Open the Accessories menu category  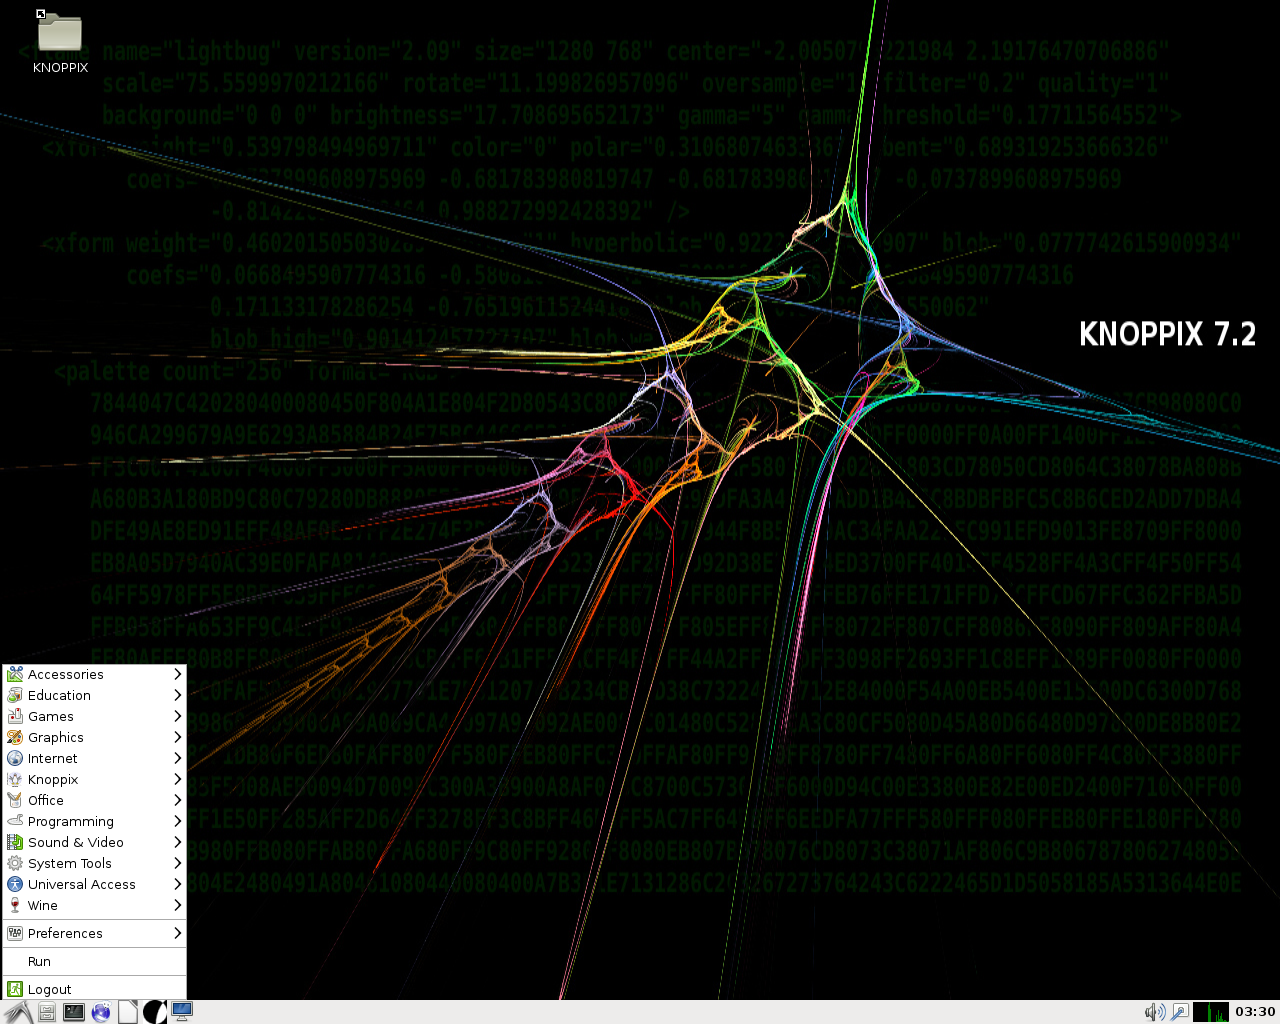pyautogui.click(x=94, y=674)
